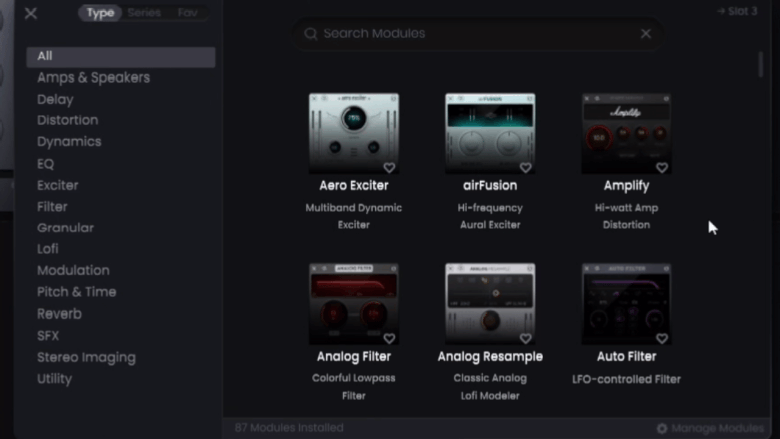Viewport: 780px width, 439px height.
Task: Click the search magnifier icon
Action: click(311, 34)
